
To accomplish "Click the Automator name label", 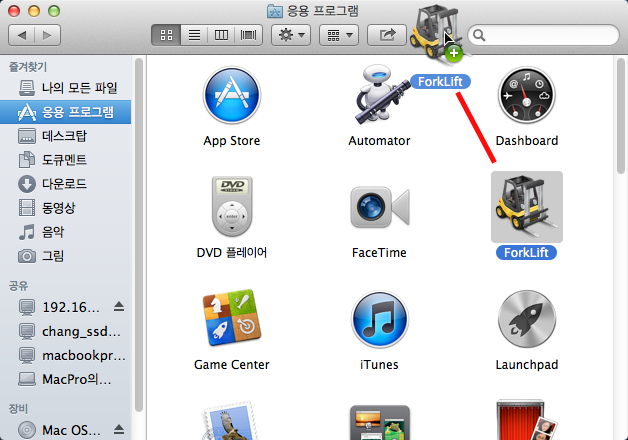I will click(x=379, y=141).
